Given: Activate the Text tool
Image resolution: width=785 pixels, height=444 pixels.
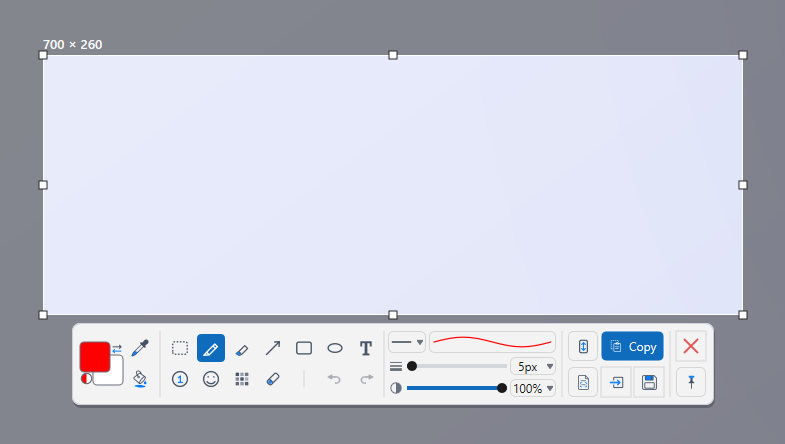Looking at the screenshot, I should click(366, 348).
